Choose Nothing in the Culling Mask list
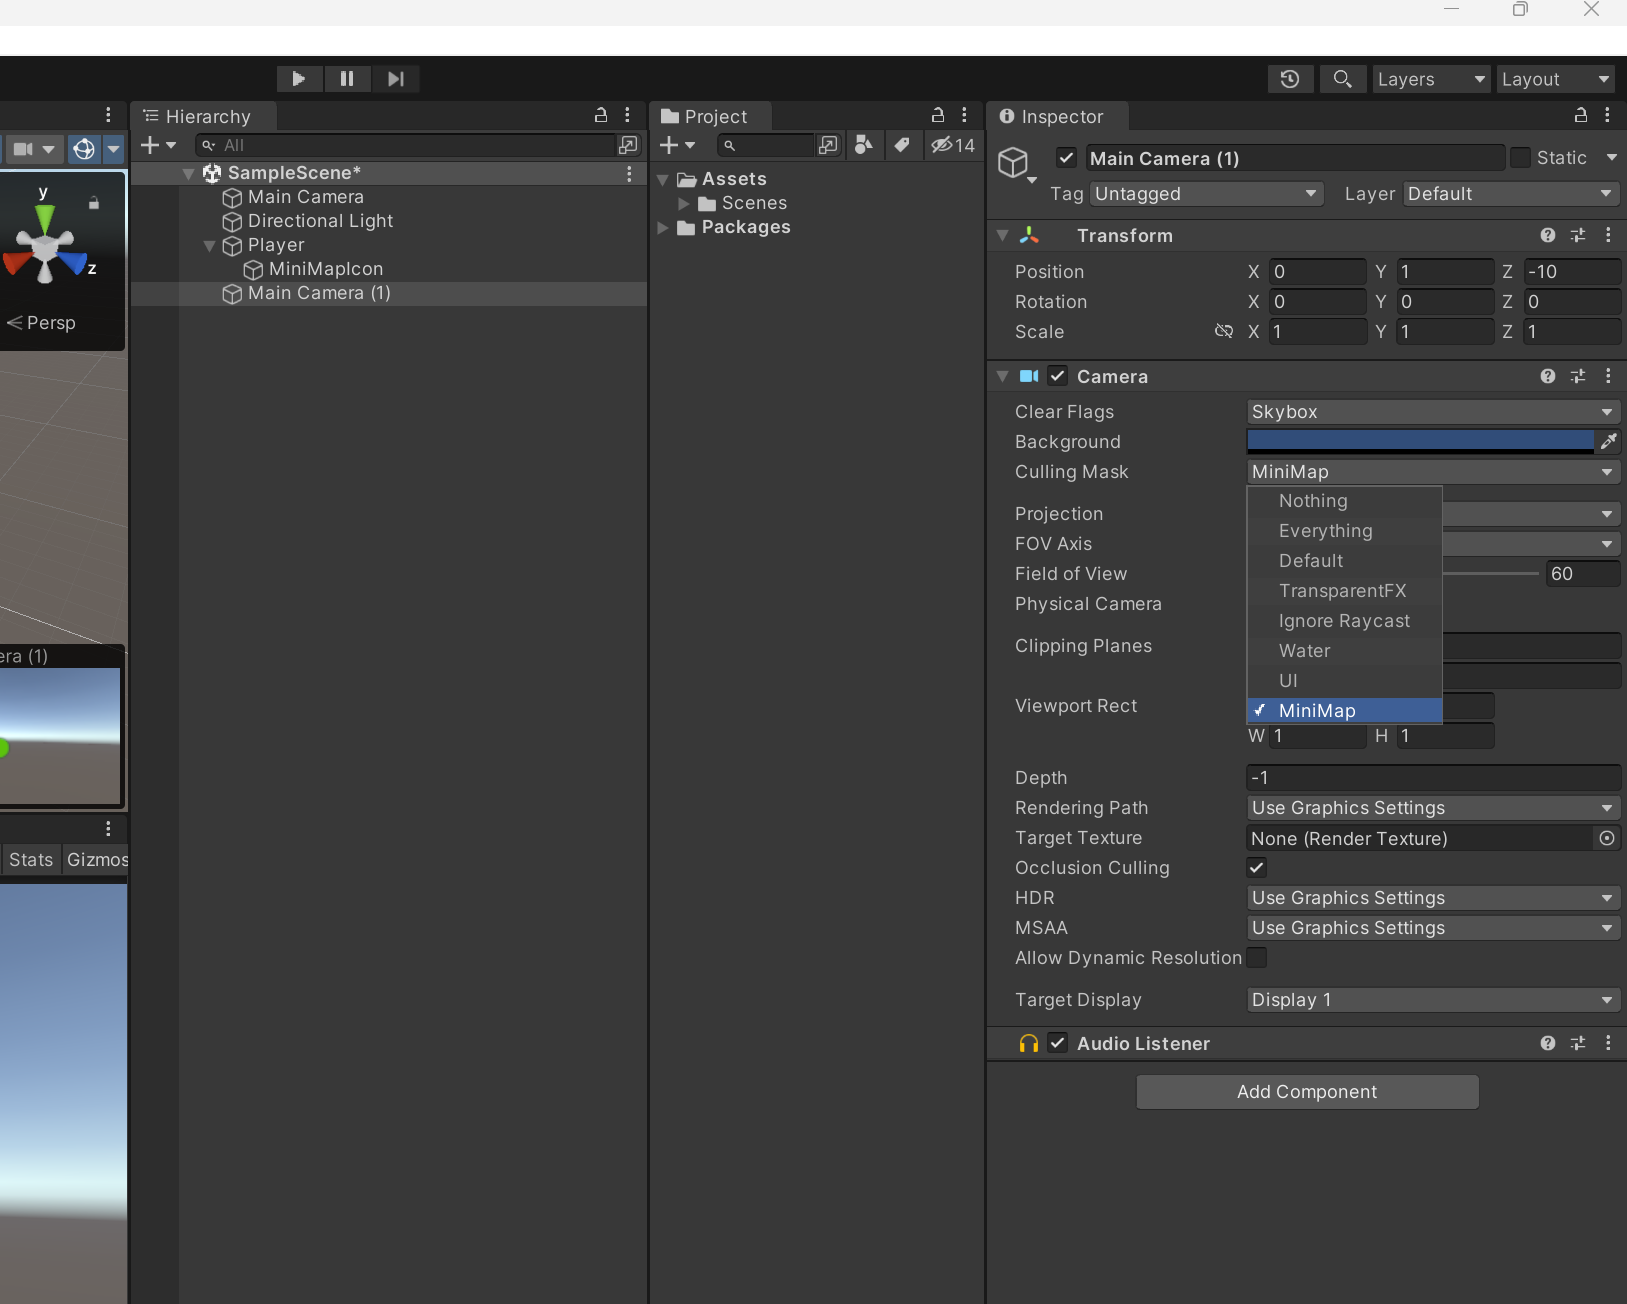This screenshot has height=1304, width=1627. (1344, 501)
